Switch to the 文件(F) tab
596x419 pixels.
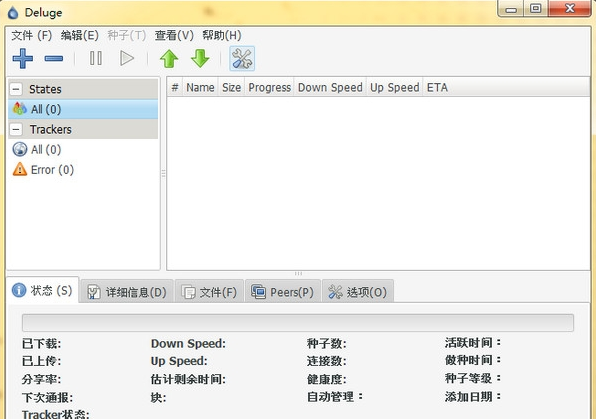[209, 292]
